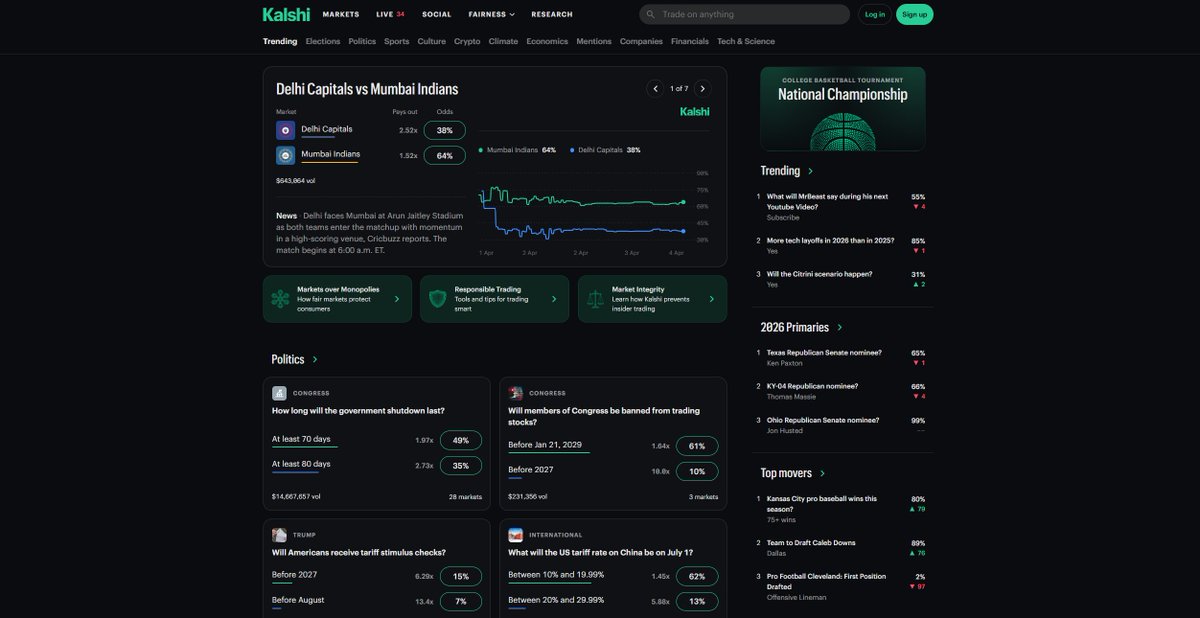Switch to the Culture tab

tap(432, 41)
